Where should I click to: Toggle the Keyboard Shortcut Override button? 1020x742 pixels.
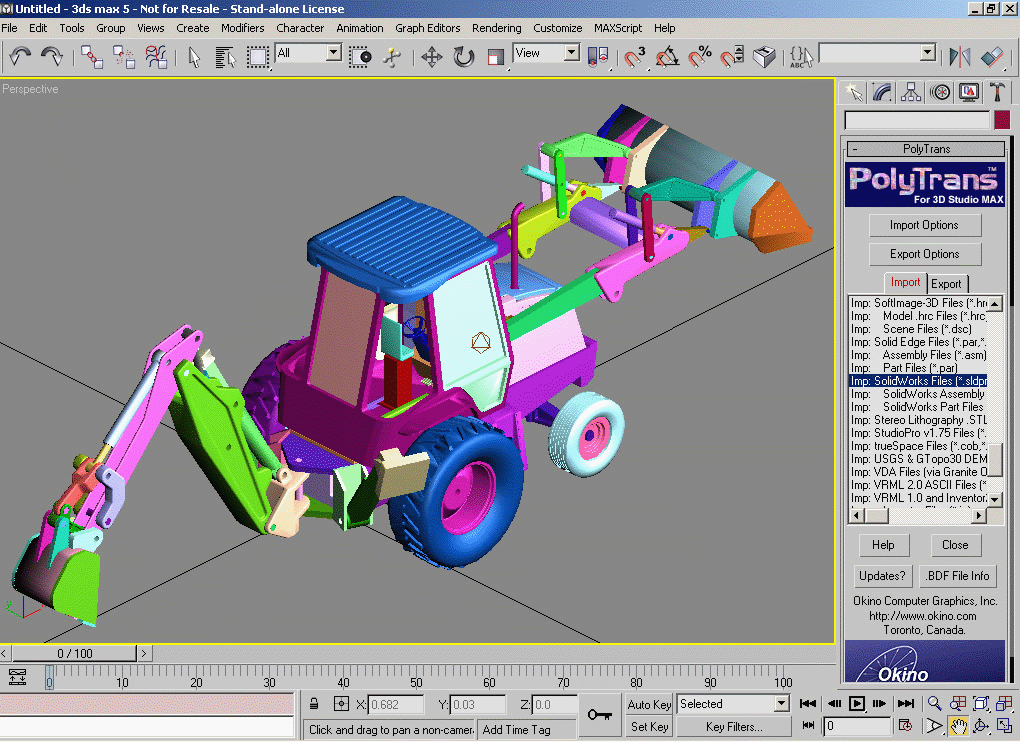click(x=764, y=57)
